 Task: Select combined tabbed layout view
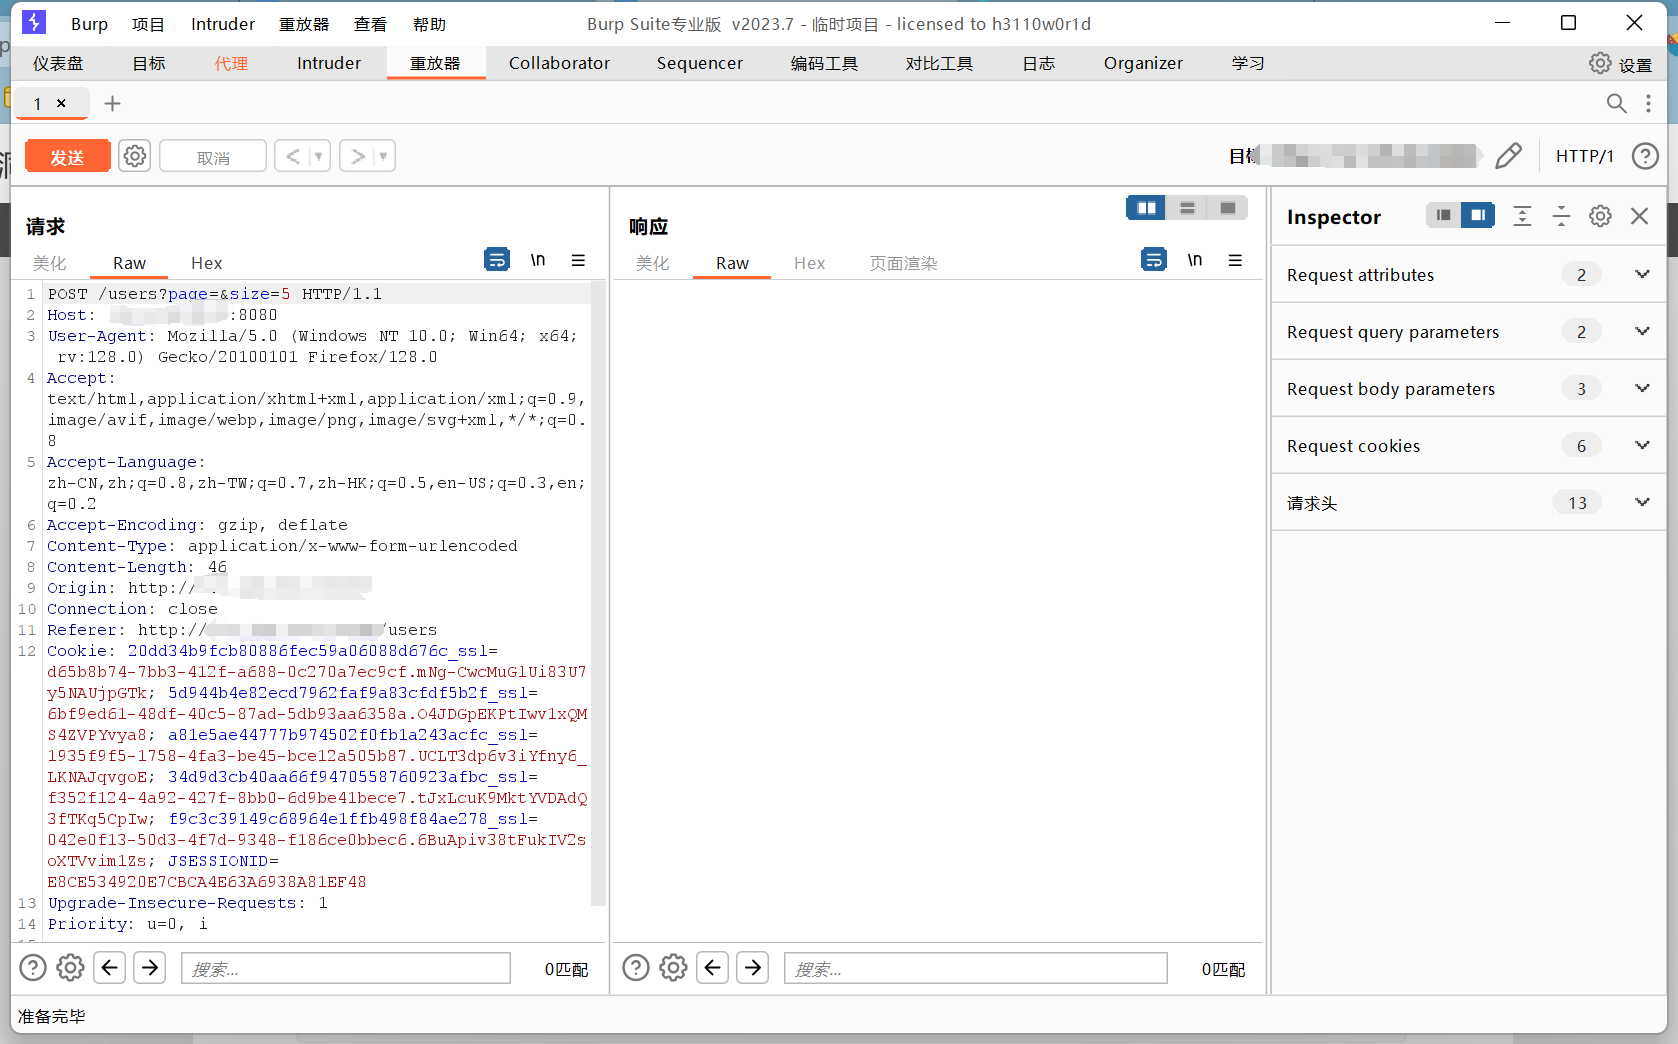(1228, 208)
